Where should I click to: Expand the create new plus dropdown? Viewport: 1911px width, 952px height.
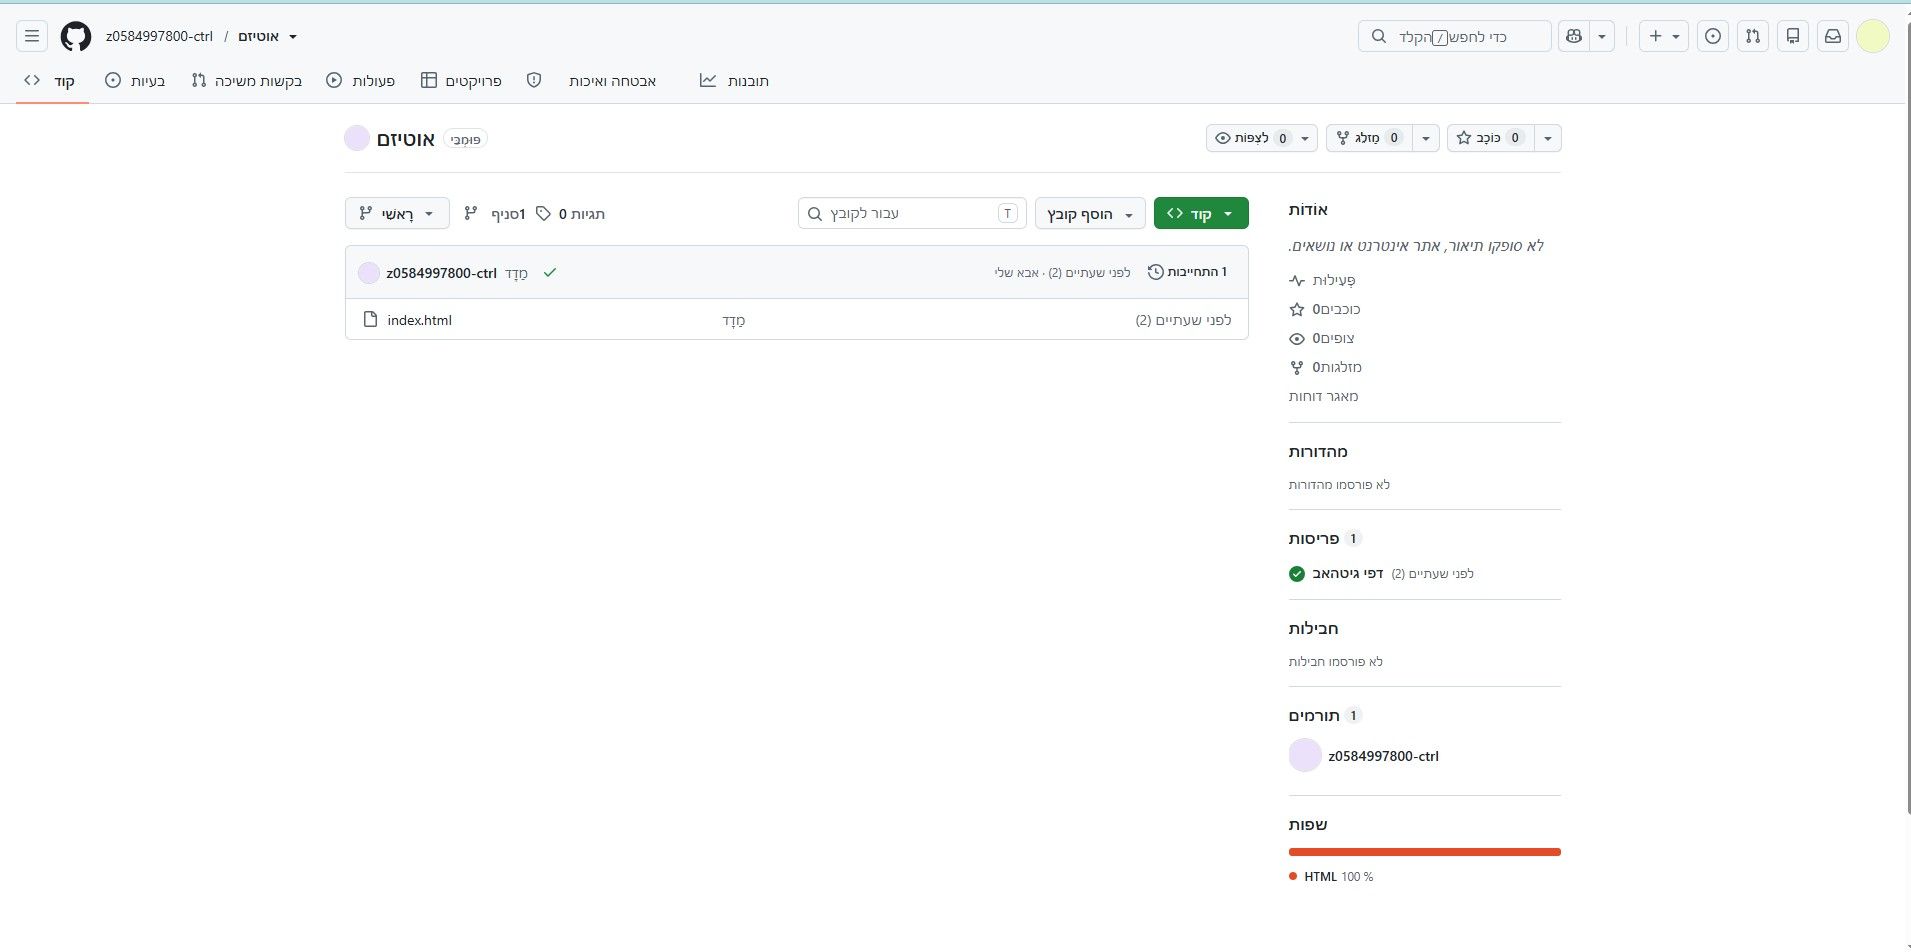point(1664,36)
